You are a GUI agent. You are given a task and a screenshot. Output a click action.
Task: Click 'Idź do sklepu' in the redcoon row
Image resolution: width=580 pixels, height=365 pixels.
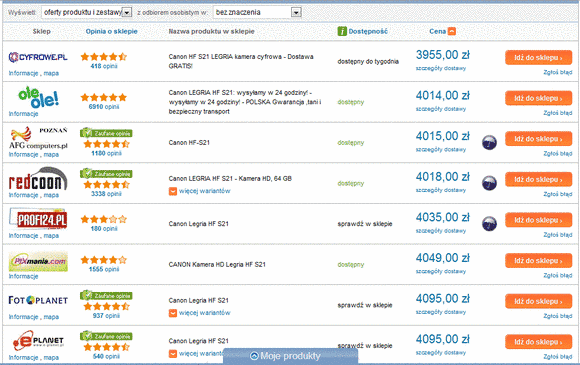coord(538,179)
